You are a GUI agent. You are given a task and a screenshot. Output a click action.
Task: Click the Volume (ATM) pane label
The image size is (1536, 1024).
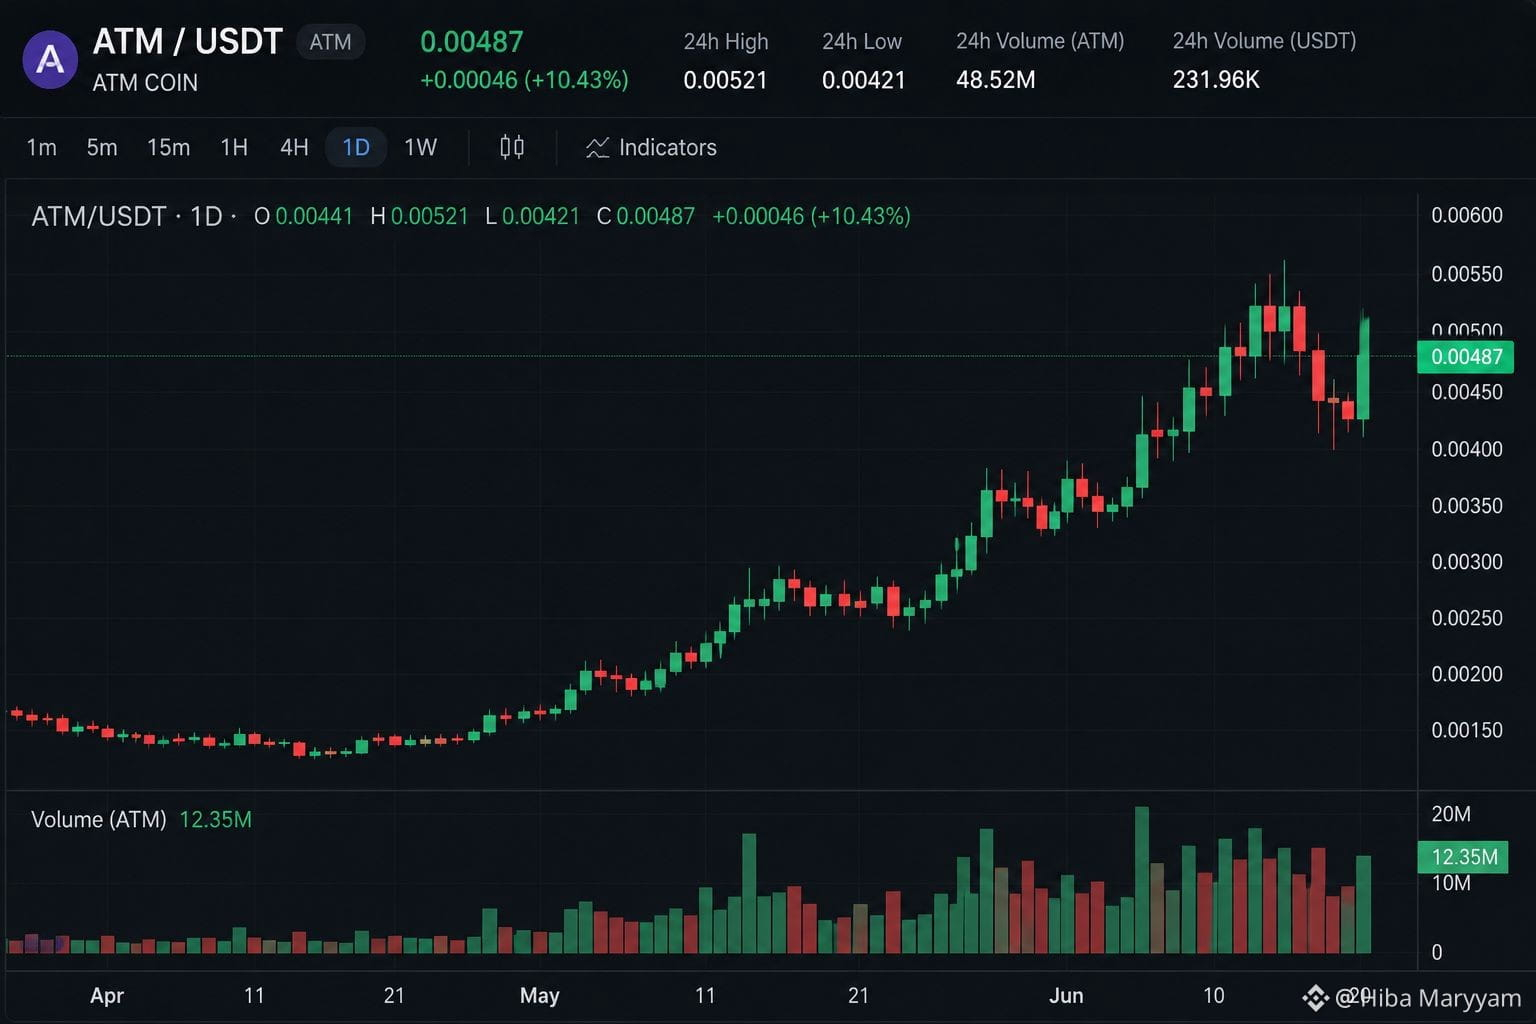(x=99, y=820)
